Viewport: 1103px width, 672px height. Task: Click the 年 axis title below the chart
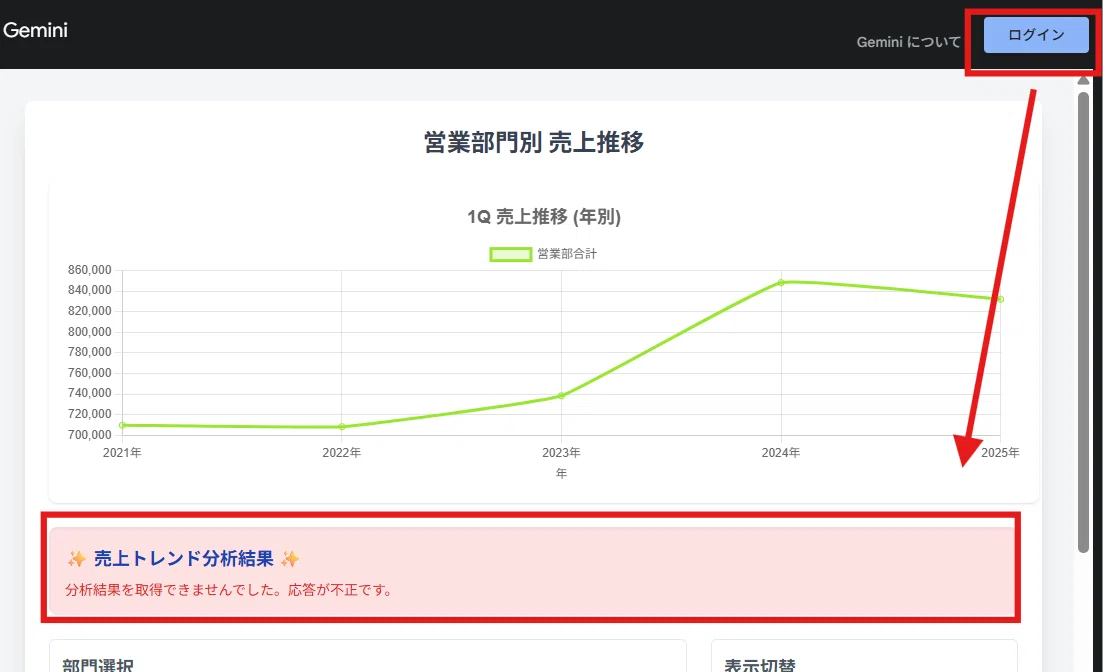point(561,474)
